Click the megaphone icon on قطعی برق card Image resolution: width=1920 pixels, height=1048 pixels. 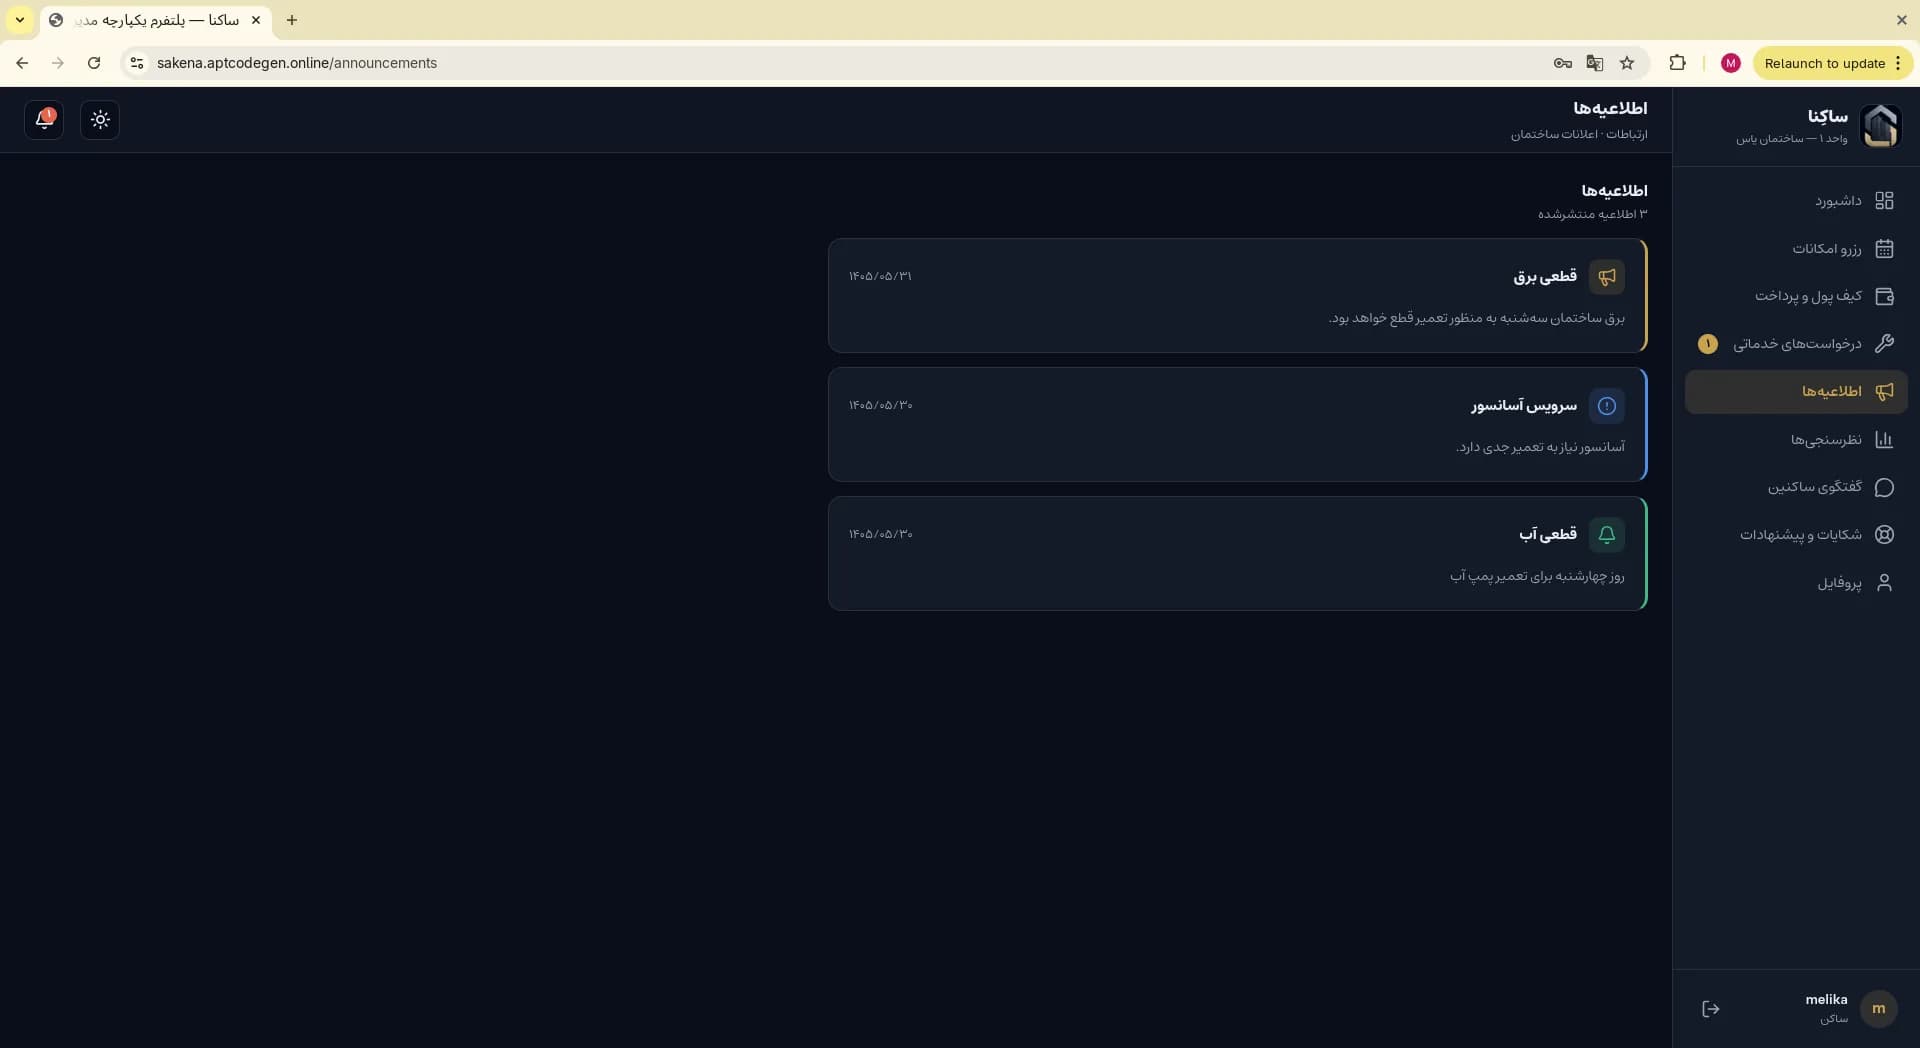(1607, 277)
